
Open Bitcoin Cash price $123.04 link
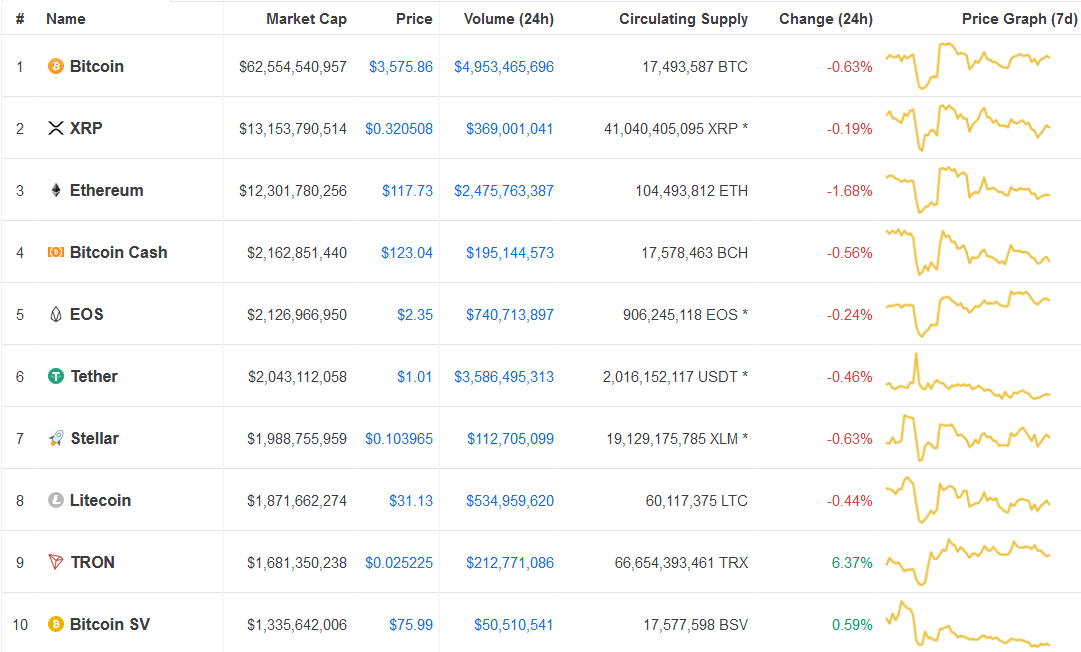pyautogui.click(x=407, y=253)
